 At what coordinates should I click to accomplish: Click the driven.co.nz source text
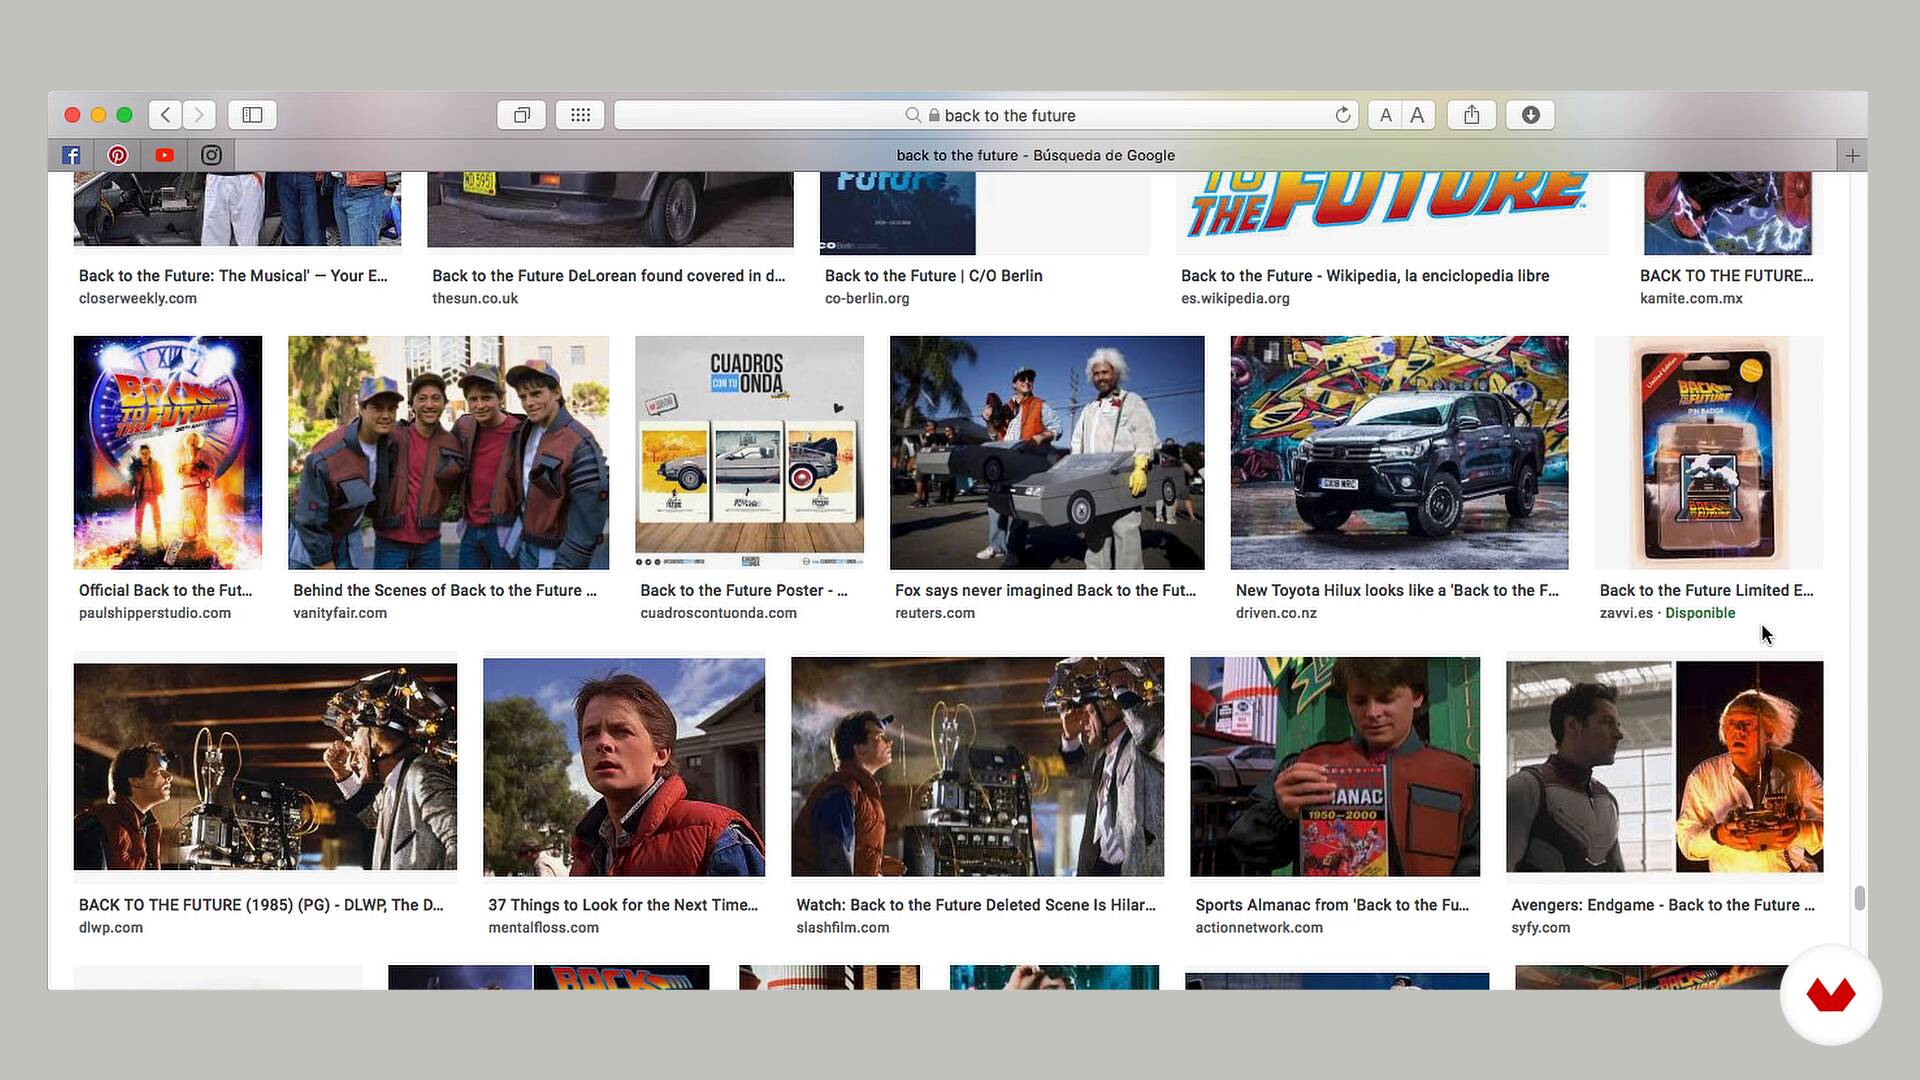pos(1276,613)
